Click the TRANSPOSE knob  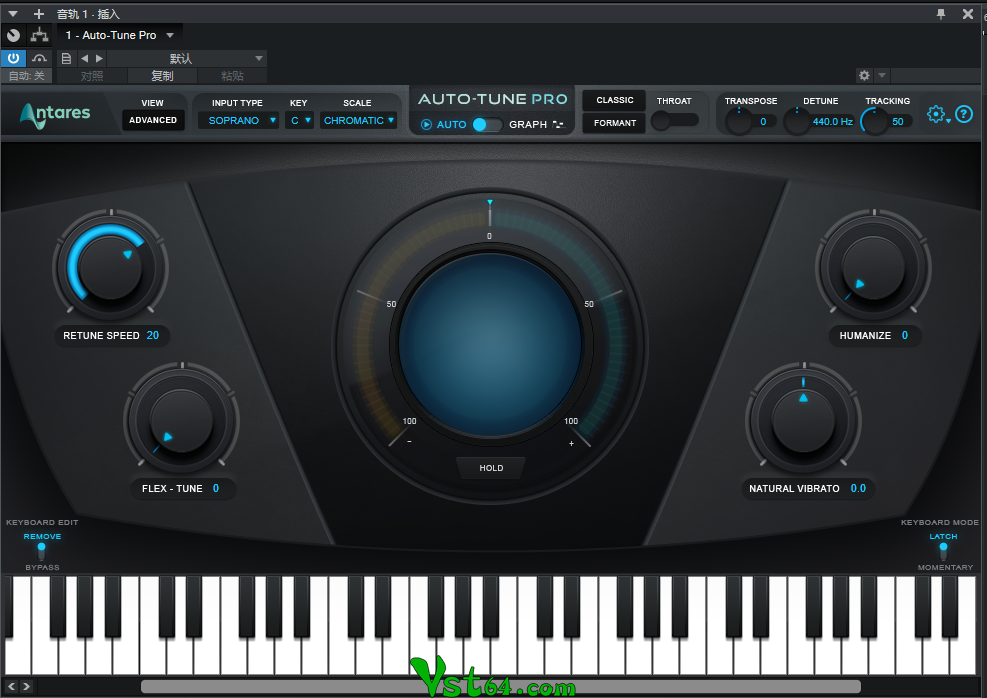click(x=738, y=121)
